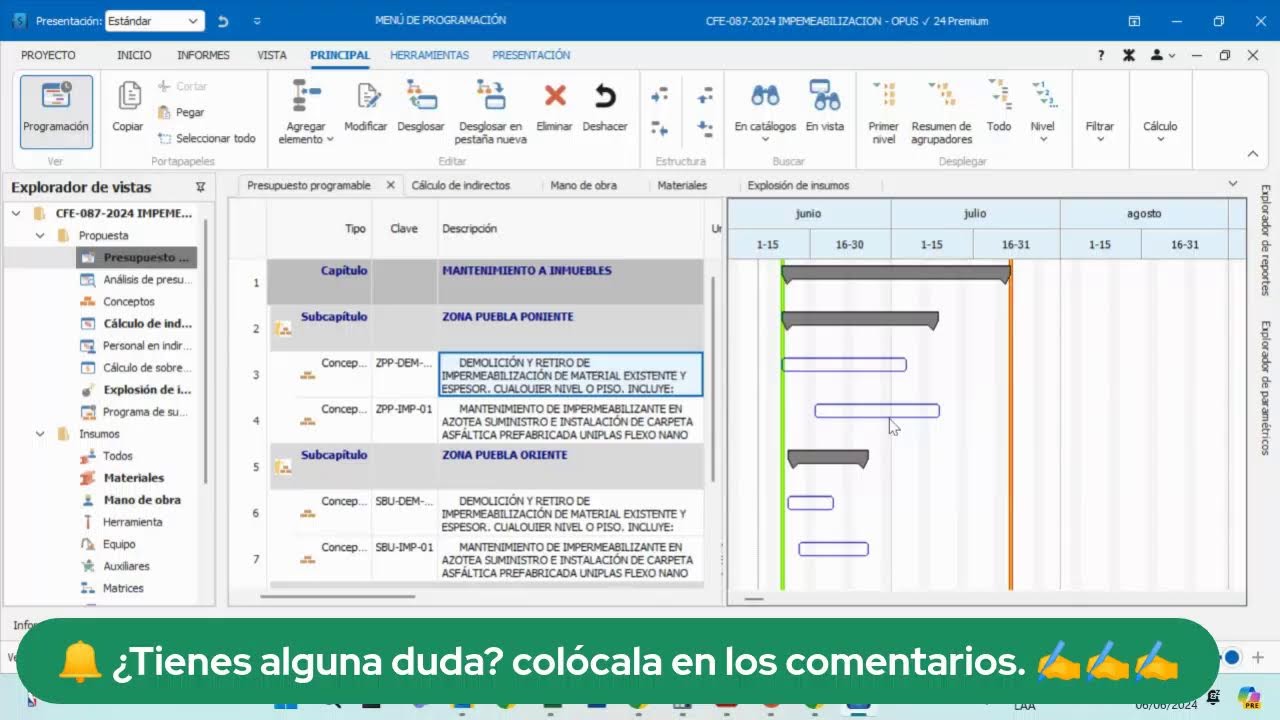The image size is (1280, 720).
Task: Click the undo arrow in title bar
Action: (223, 20)
